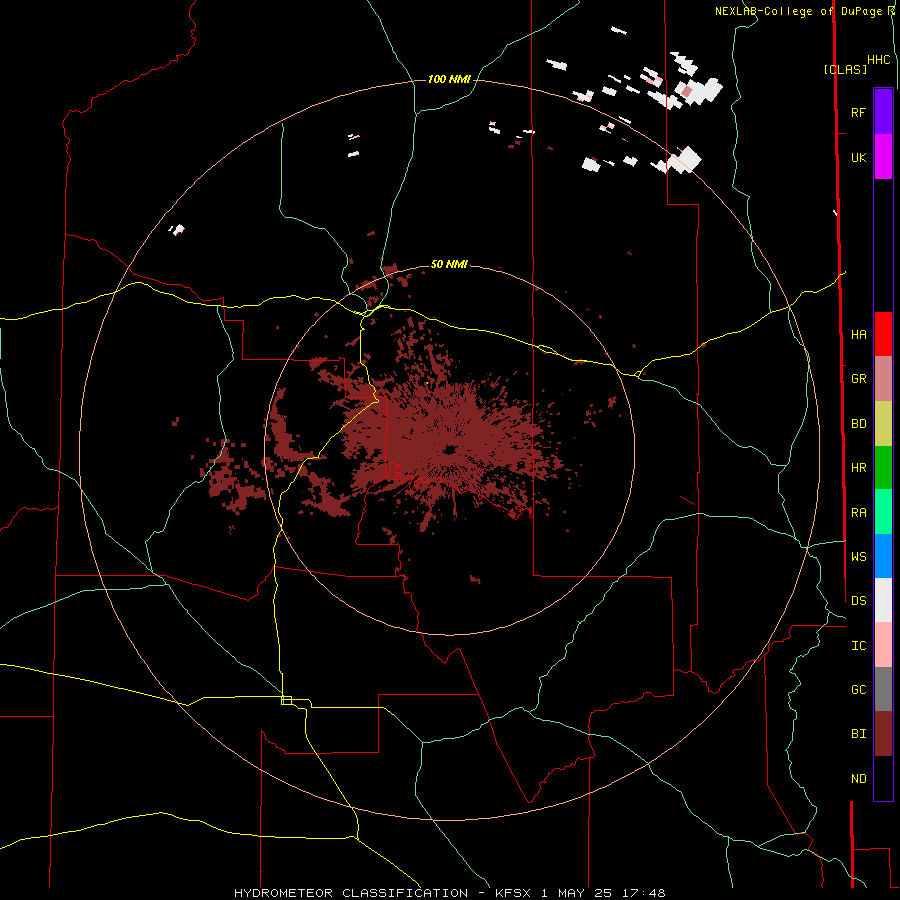Click the purple RF swatch in the legend
Viewport: 900px width, 900px height.
click(x=883, y=112)
